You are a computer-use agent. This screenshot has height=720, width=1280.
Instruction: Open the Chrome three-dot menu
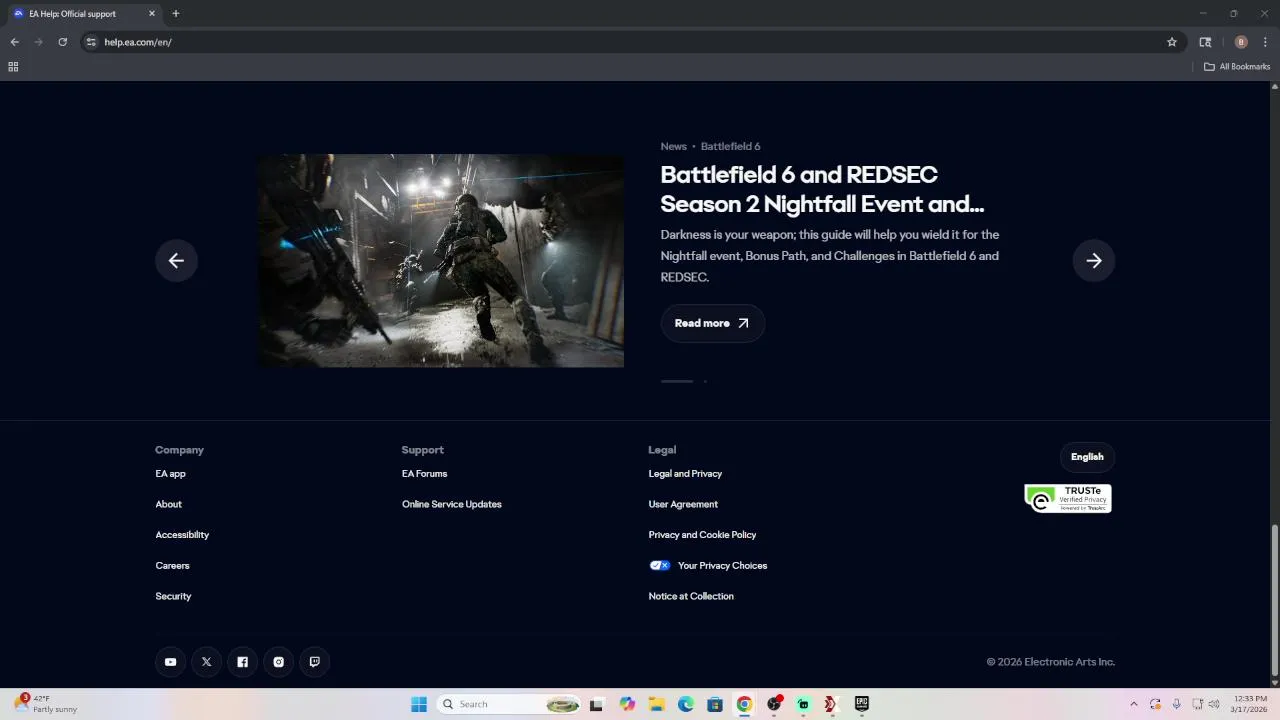tap(1266, 42)
